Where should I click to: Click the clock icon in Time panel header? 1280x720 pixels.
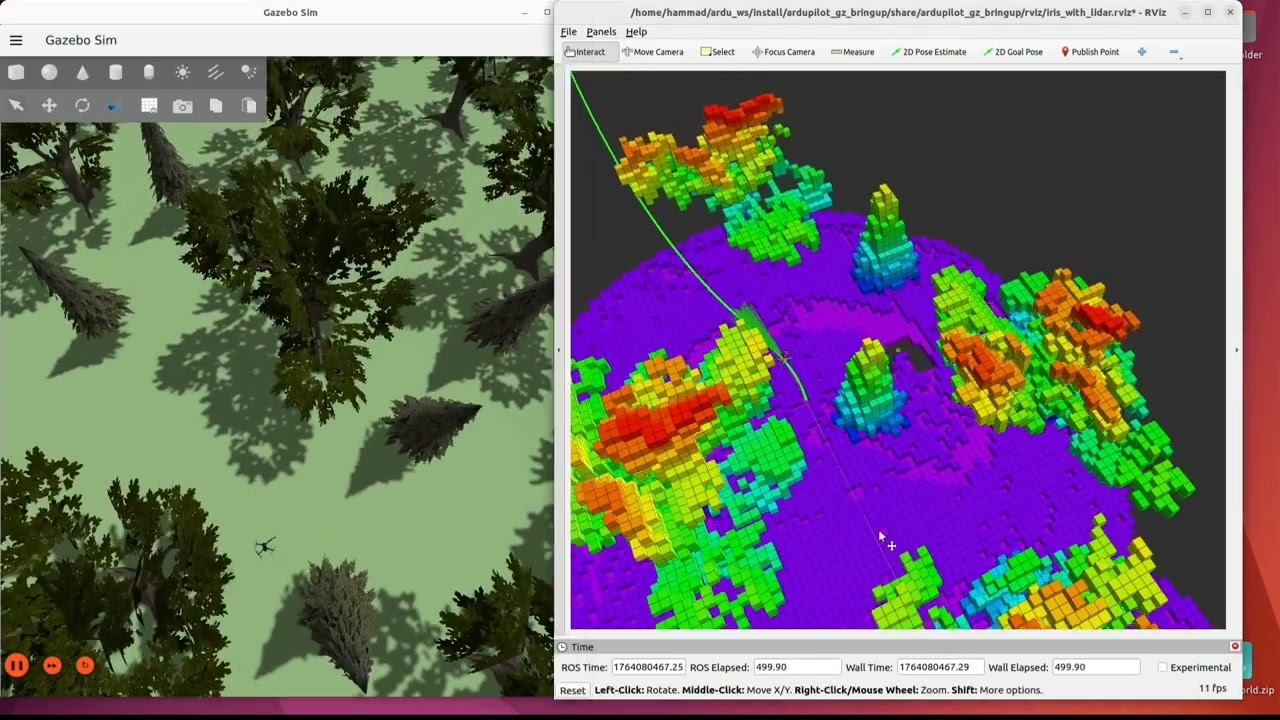[562, 647]
